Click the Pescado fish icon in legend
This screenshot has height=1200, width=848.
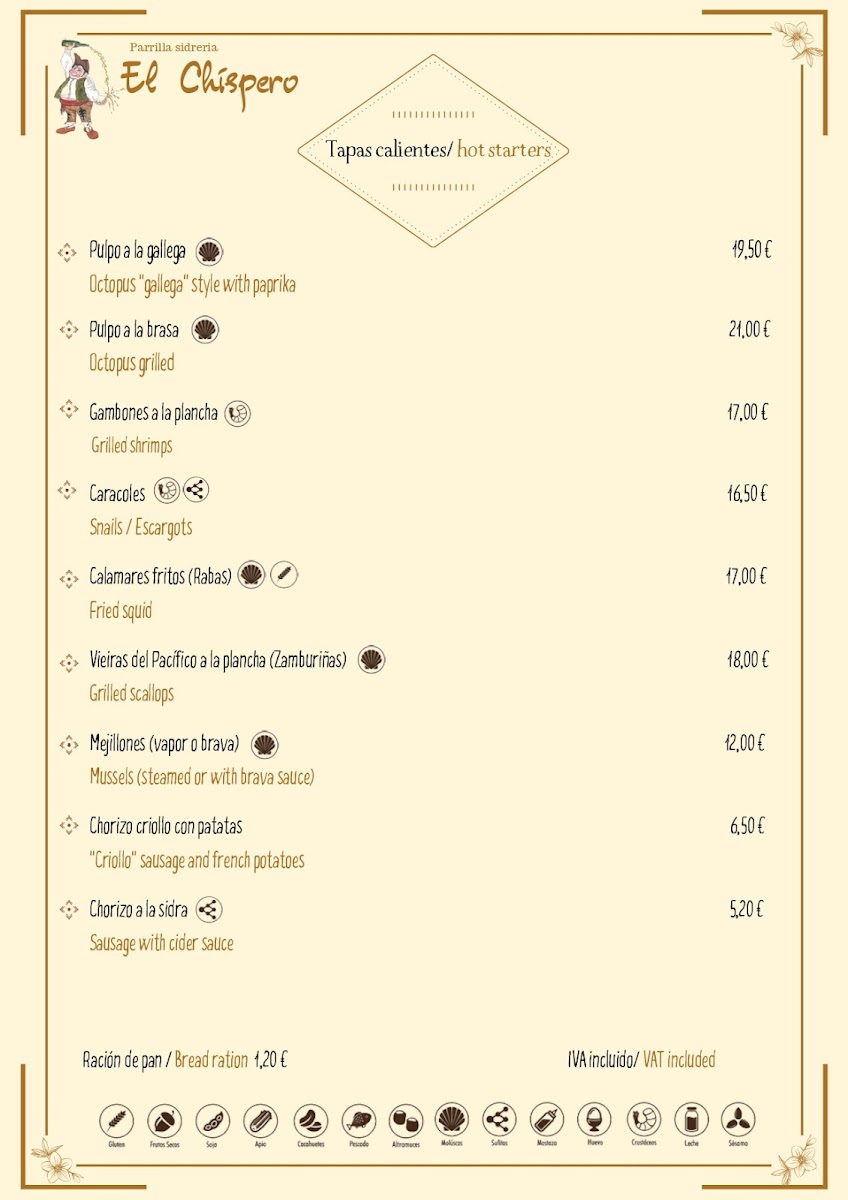(x=359, y=1120)
